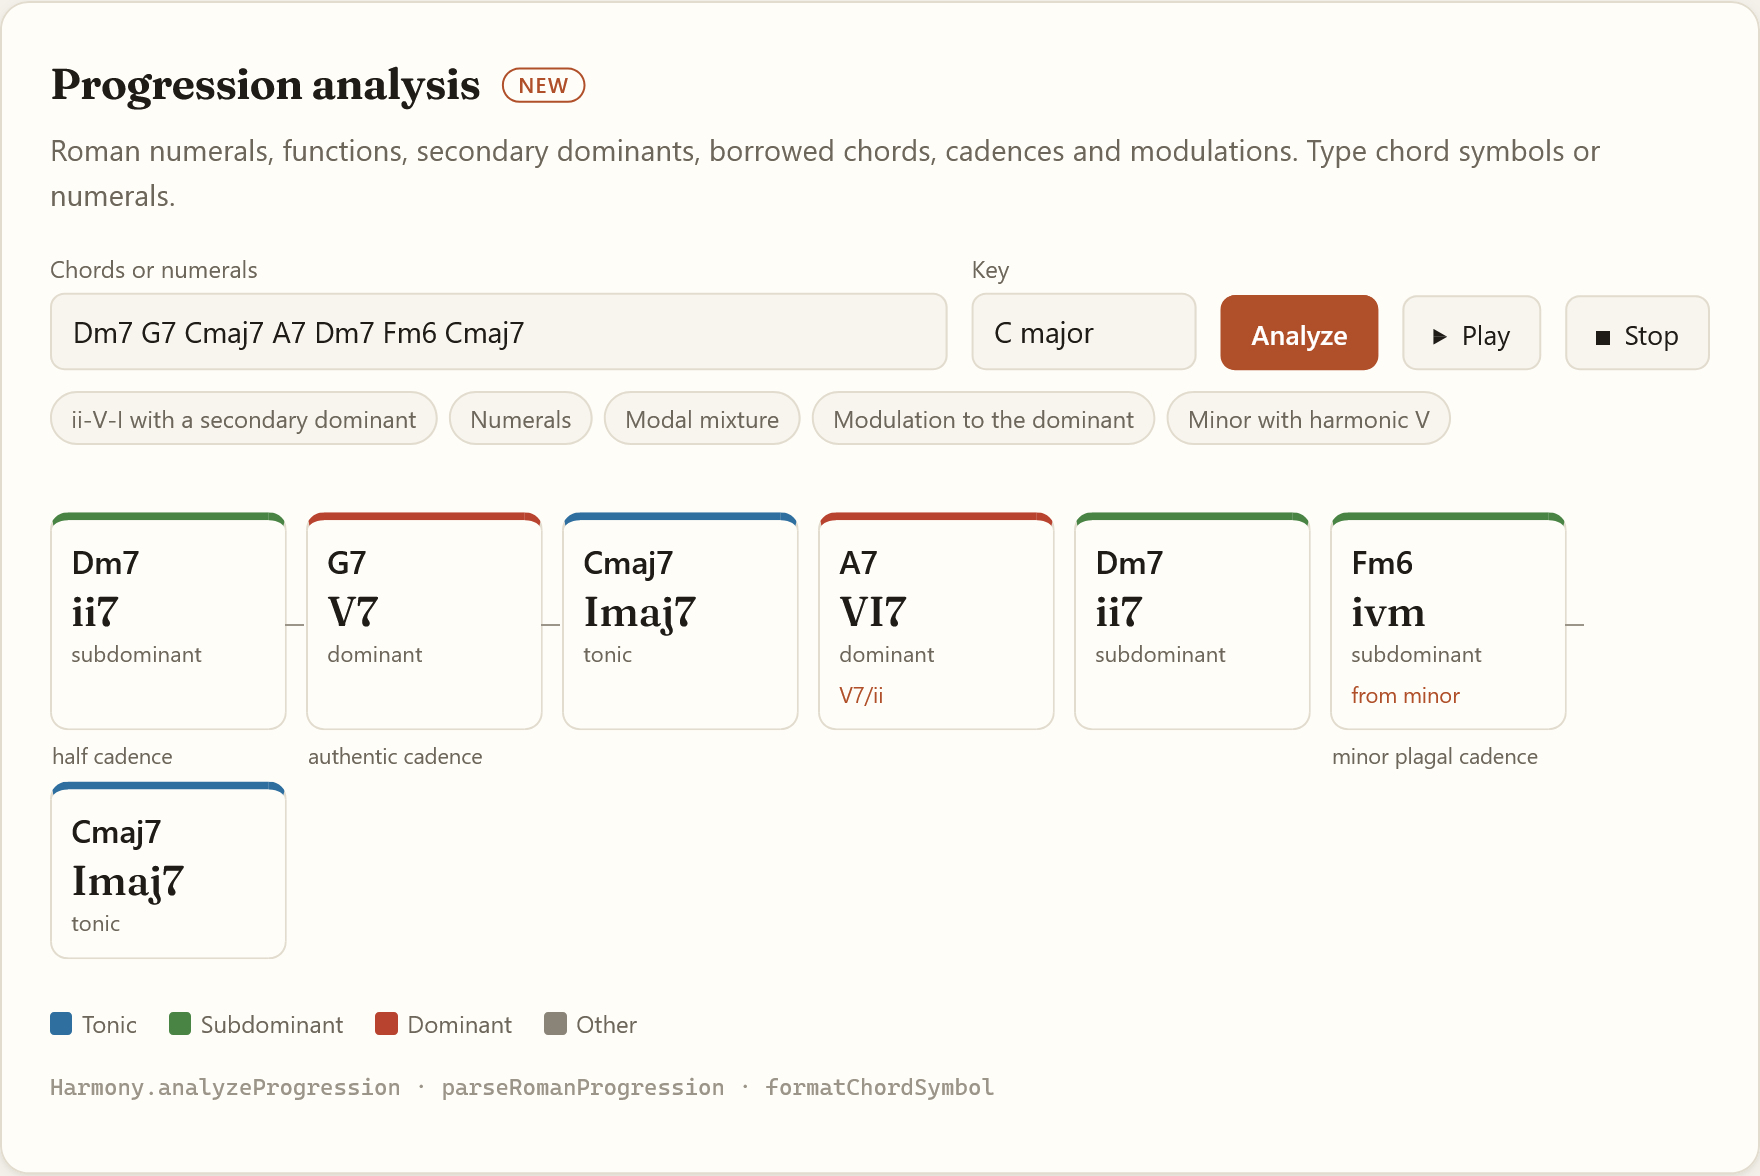Stop playback with the Stop button

click(1637, 333)
